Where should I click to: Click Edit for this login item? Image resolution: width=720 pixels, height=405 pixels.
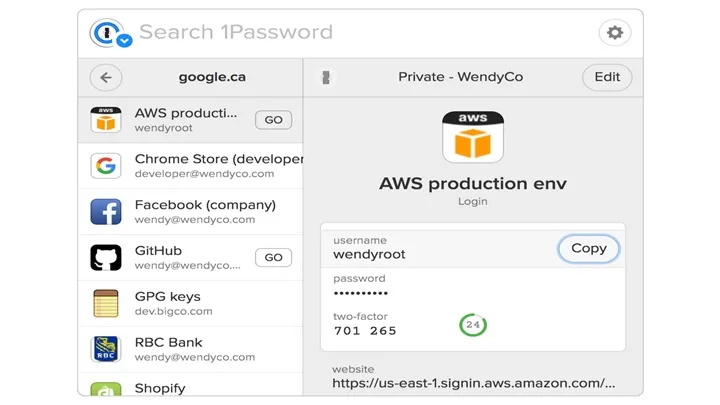coord(607,77)
